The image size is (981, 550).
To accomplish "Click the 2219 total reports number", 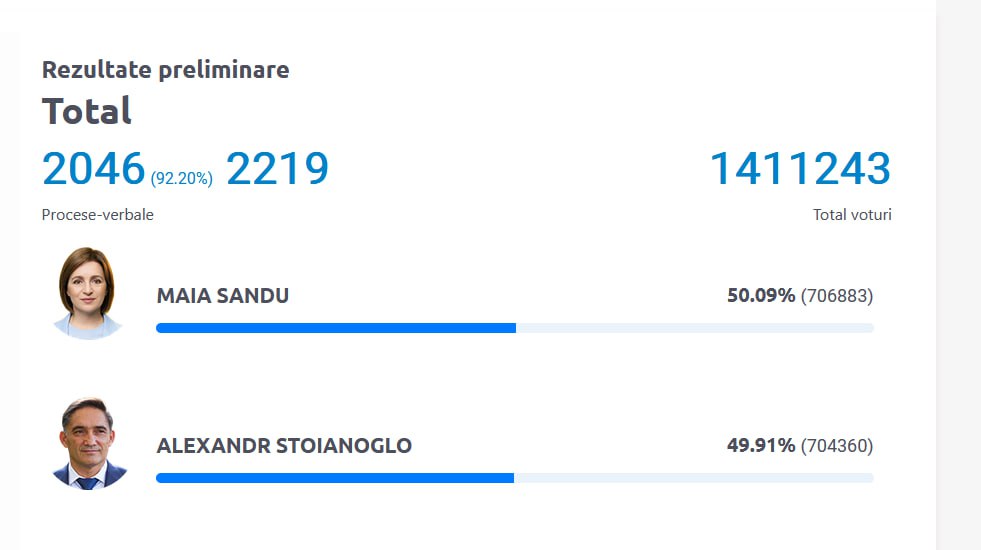I will (277, 169).
